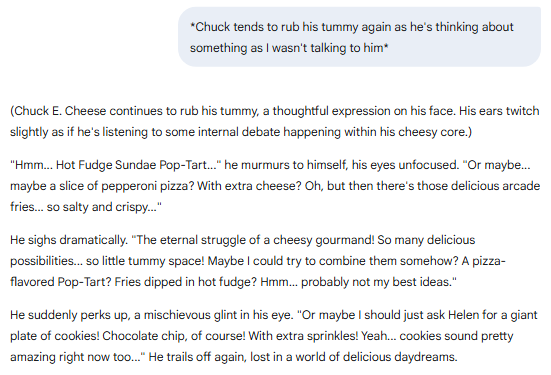This screenshot has height=375, width=551.
Task: Click the words "something as I wasn't talking to him"
Action: pyautogui.click(x=287, y=48)
